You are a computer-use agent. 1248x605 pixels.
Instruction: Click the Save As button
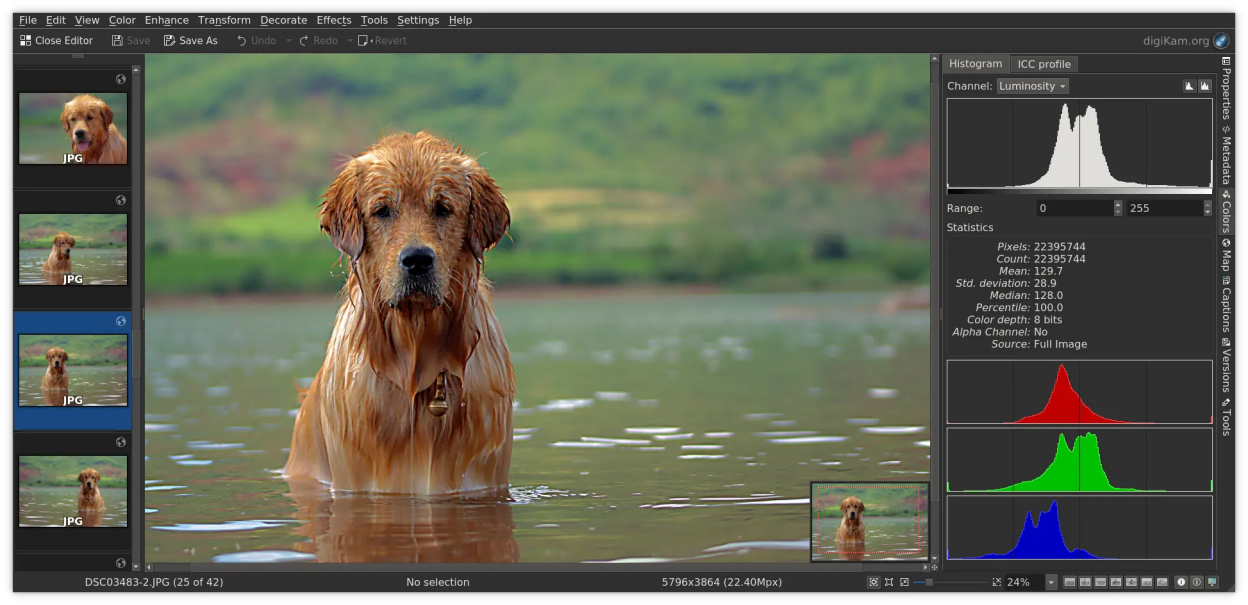pyautogui.click(x=190, y=41)
